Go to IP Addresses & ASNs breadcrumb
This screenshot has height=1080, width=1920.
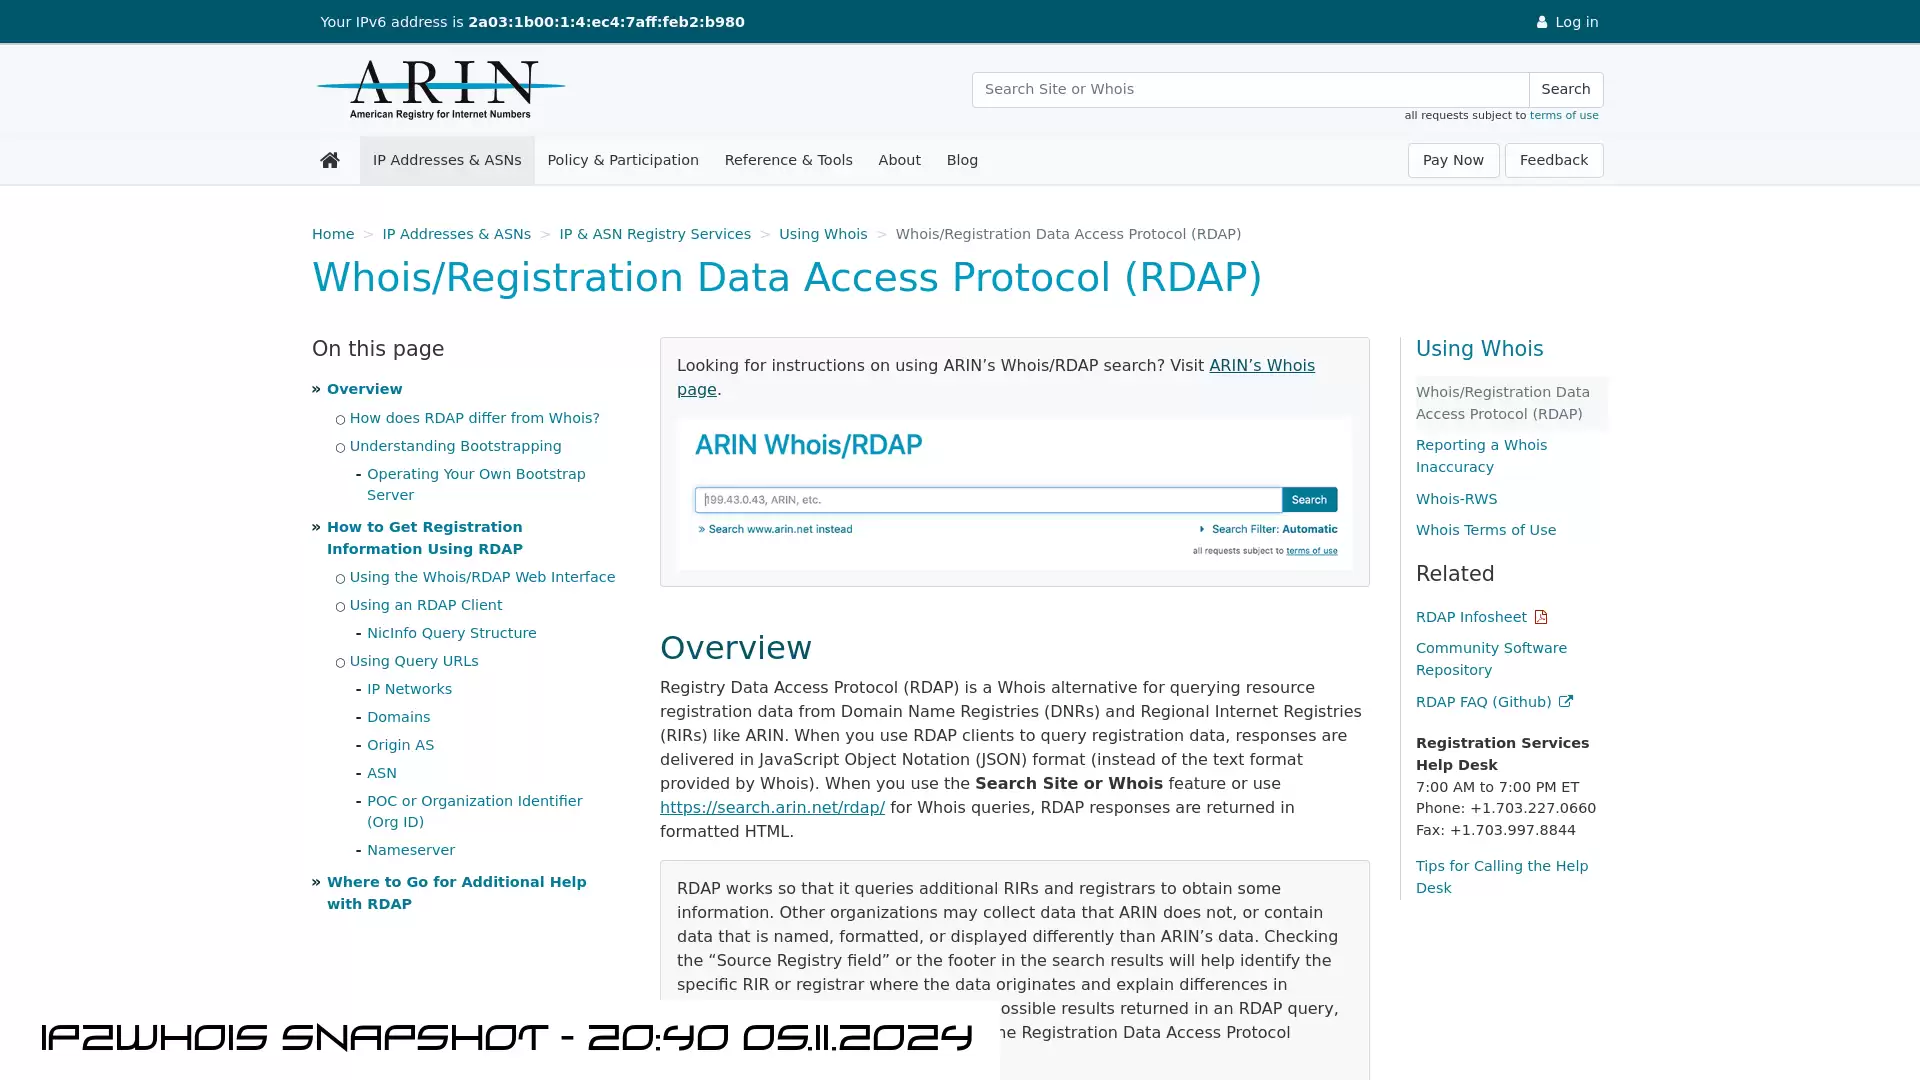click(x=456, y=234)
